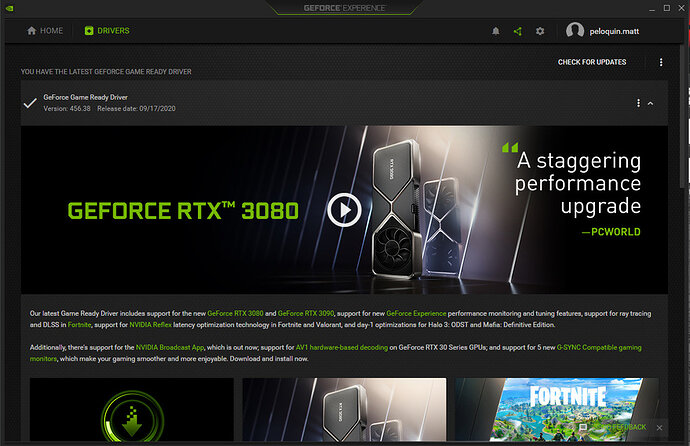Open the RTX graphics card thumbnail
Screen dimensions: 690x446
click(x=344, y=409)
